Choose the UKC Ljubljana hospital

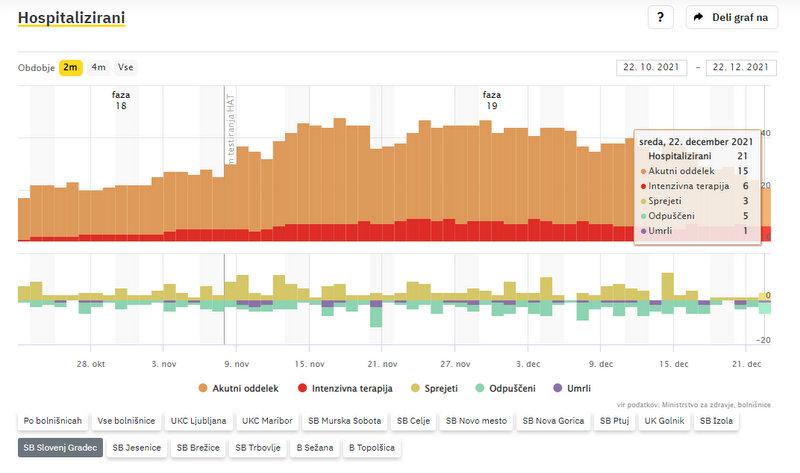click(x=198, y=421)
